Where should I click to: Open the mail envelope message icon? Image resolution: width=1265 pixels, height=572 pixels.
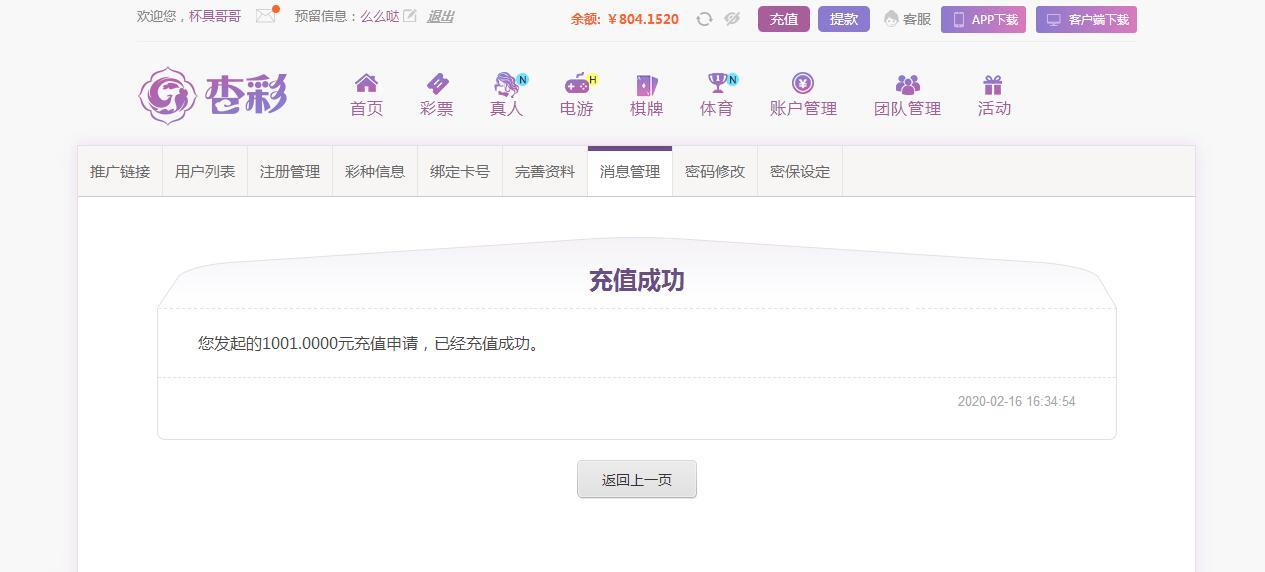click(266, 16)
